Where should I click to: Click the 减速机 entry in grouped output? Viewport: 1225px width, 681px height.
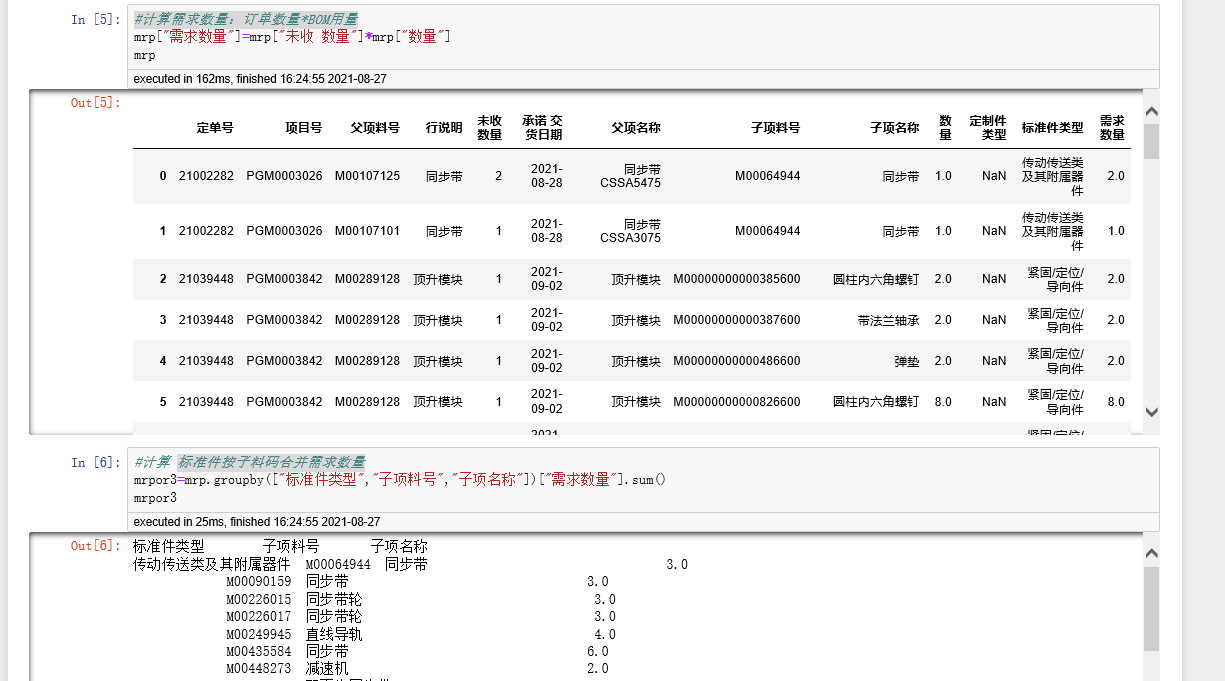coord(326,668)
